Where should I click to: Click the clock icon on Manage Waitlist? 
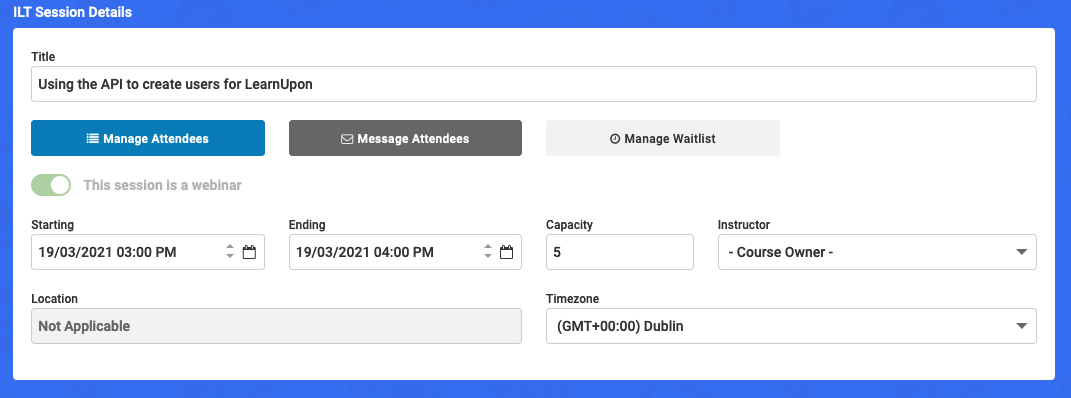pos(615,139)
